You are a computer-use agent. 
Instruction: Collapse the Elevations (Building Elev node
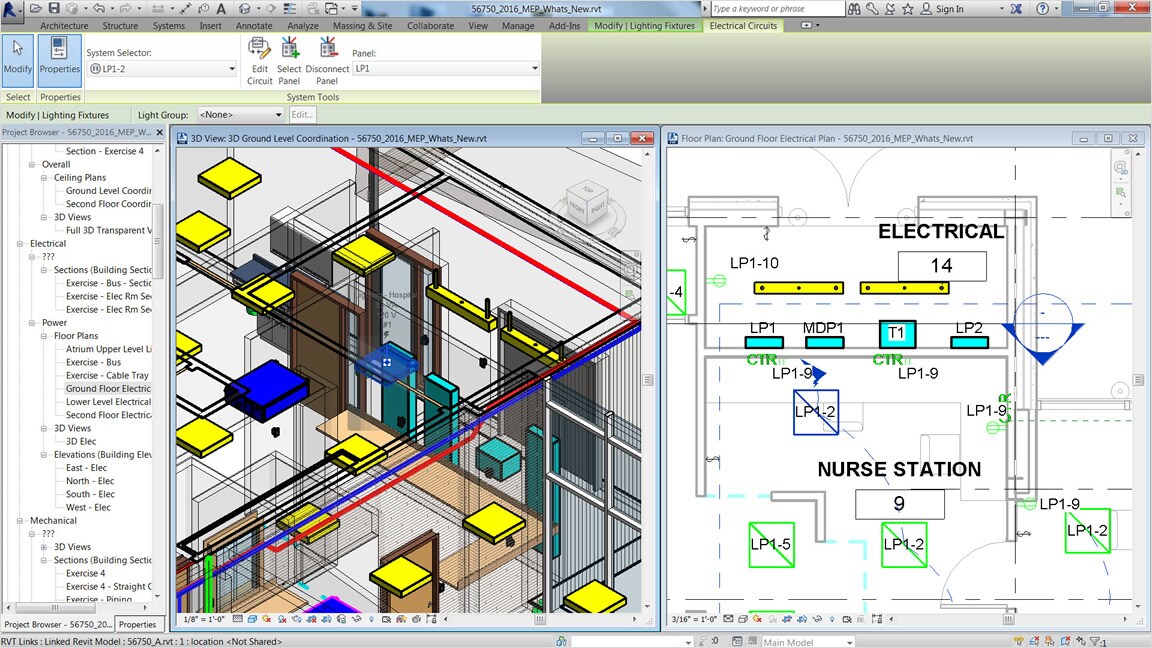coord(43,455)
